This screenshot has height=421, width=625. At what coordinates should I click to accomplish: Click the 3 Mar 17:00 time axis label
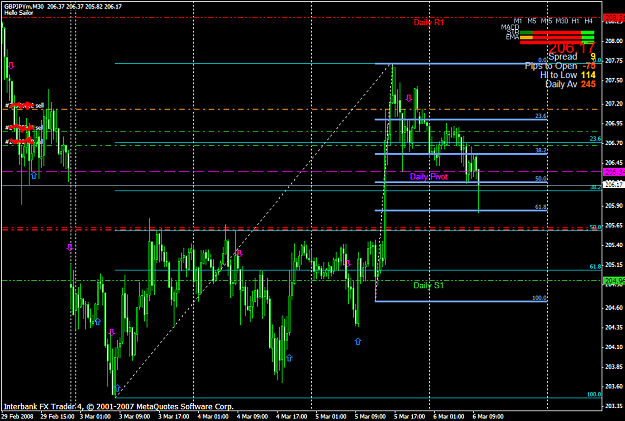click(x=174, y=417)
